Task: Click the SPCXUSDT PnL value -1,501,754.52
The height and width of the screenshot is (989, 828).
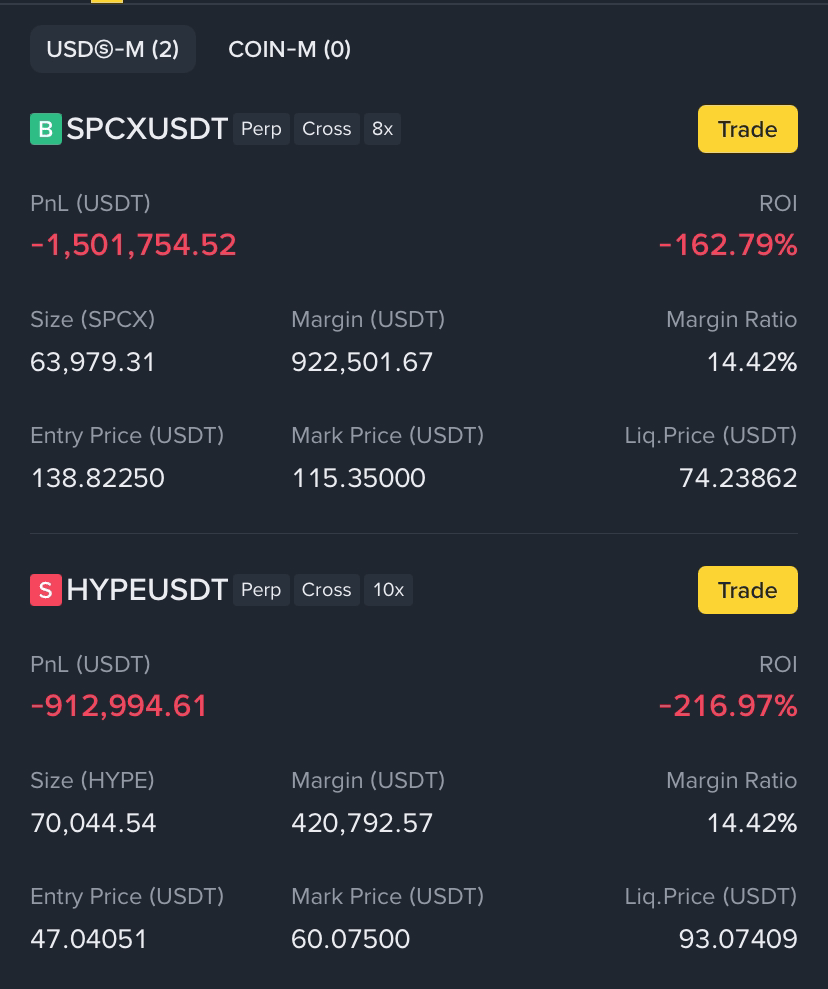Action: [x=134, y=245]
